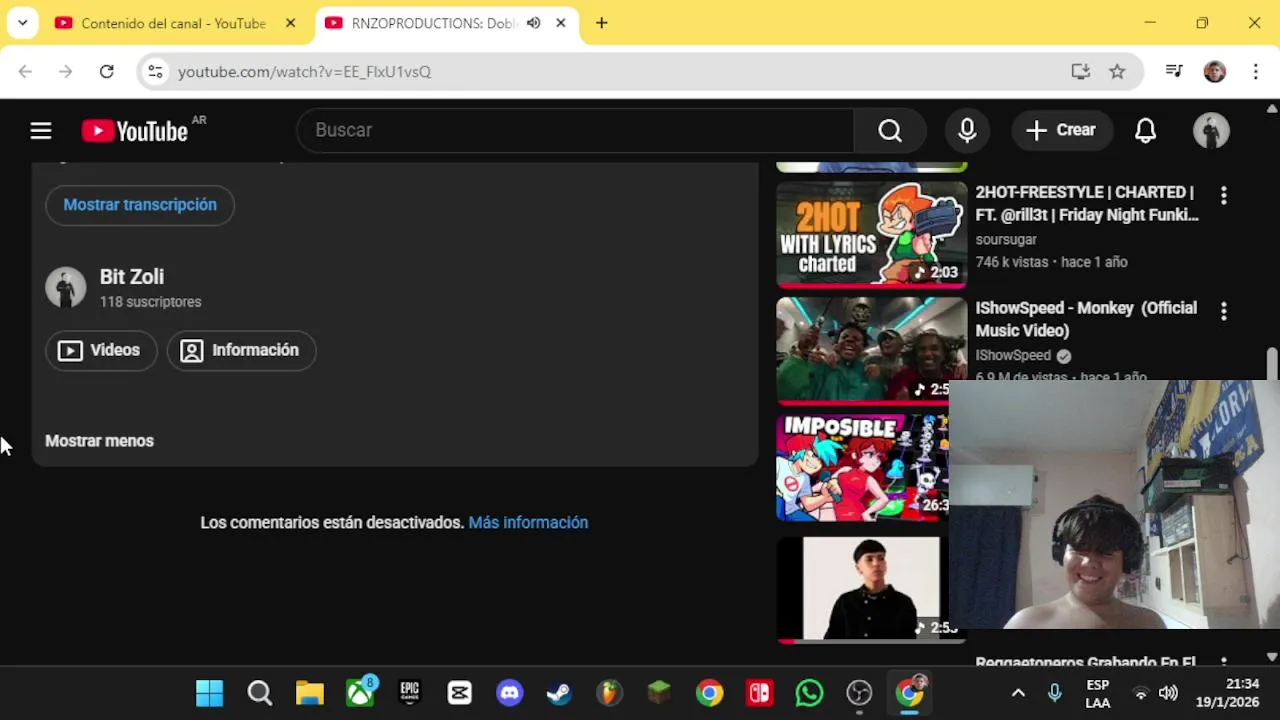Open the channel Información button
1280x720 pixels.
(x=241, y=350)
